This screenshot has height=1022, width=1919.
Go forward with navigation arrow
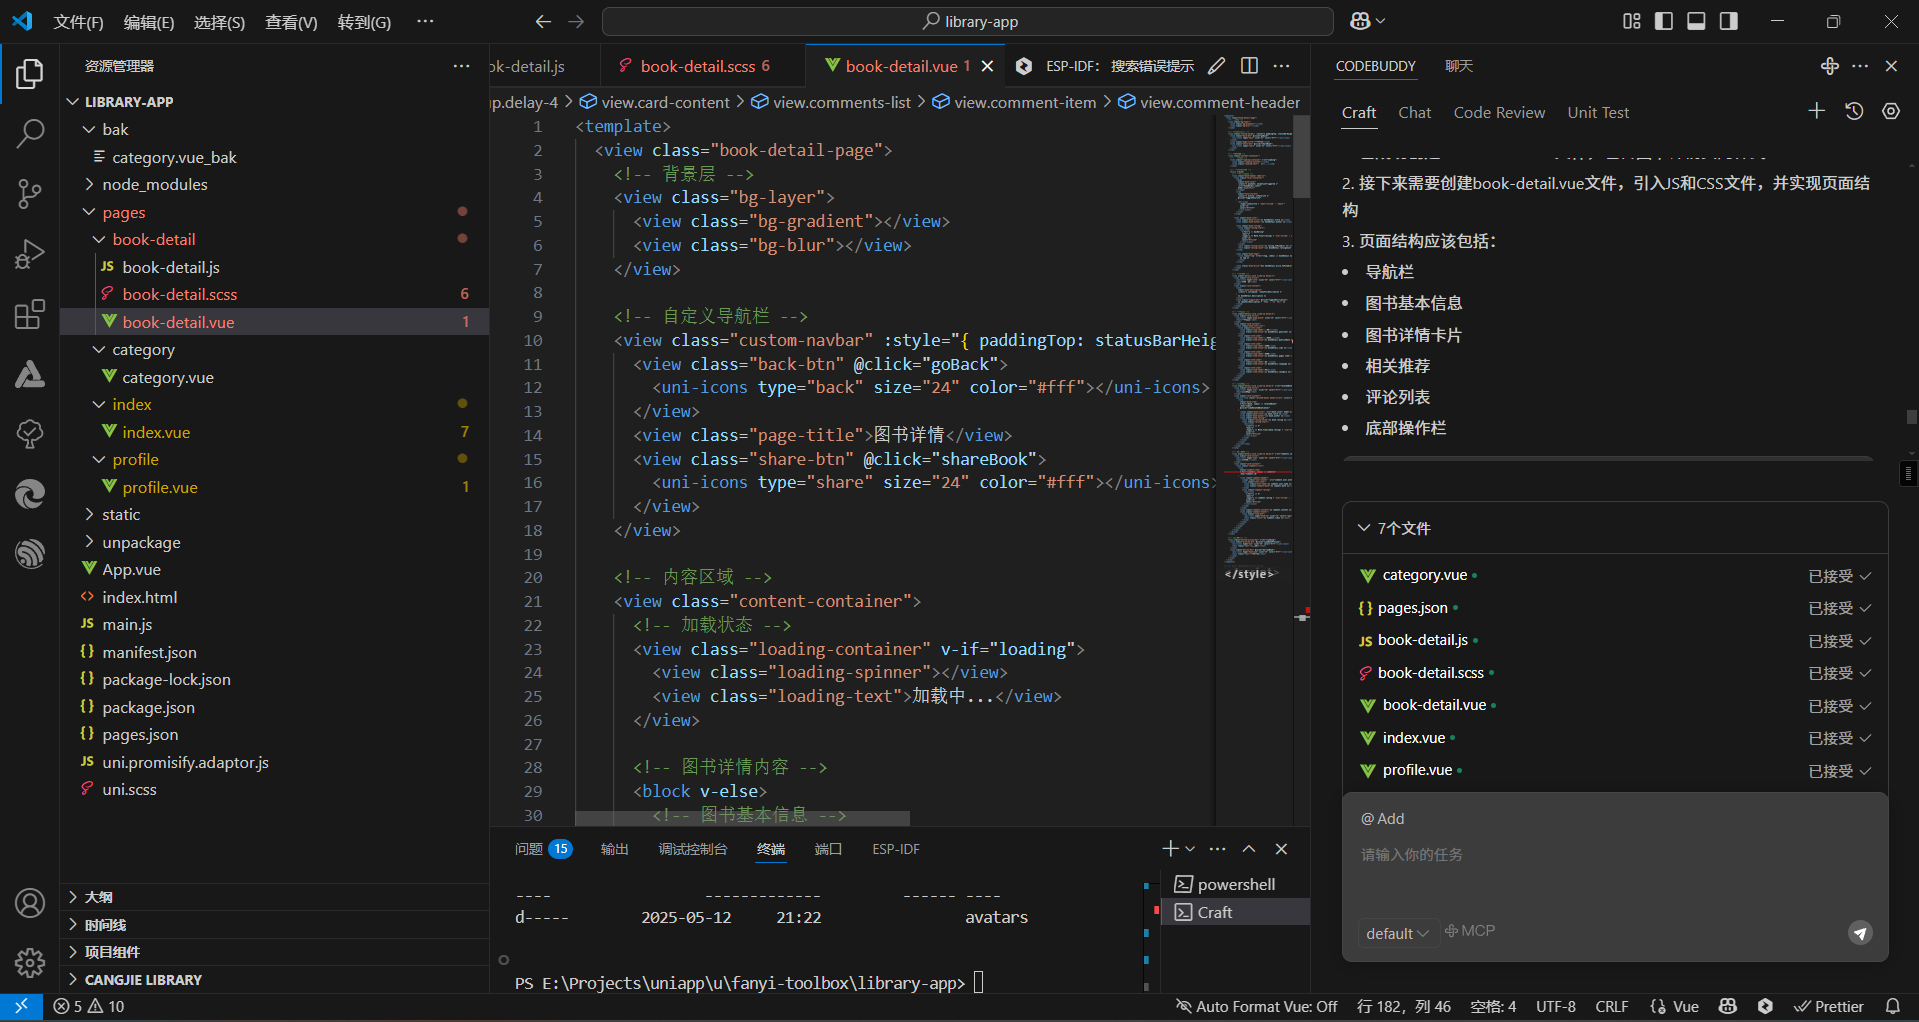click(x=576, y=21)
